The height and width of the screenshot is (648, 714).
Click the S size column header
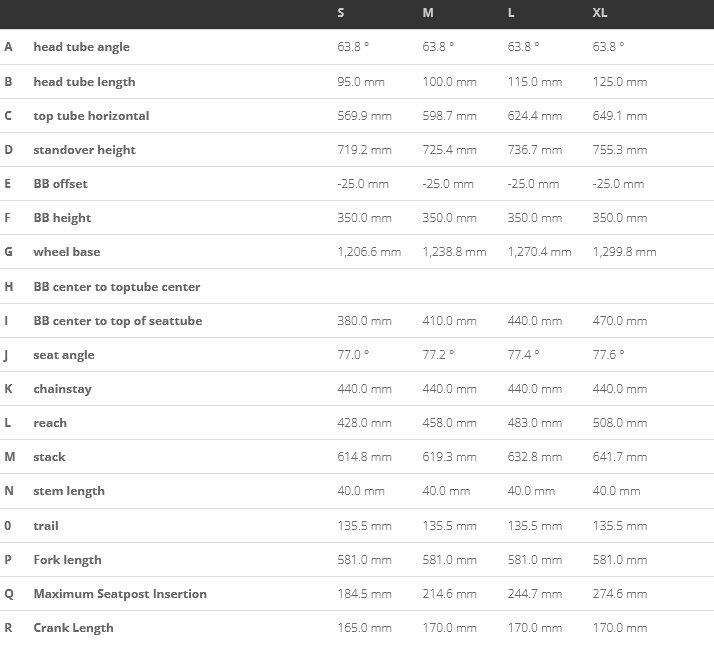click(341, 13)
